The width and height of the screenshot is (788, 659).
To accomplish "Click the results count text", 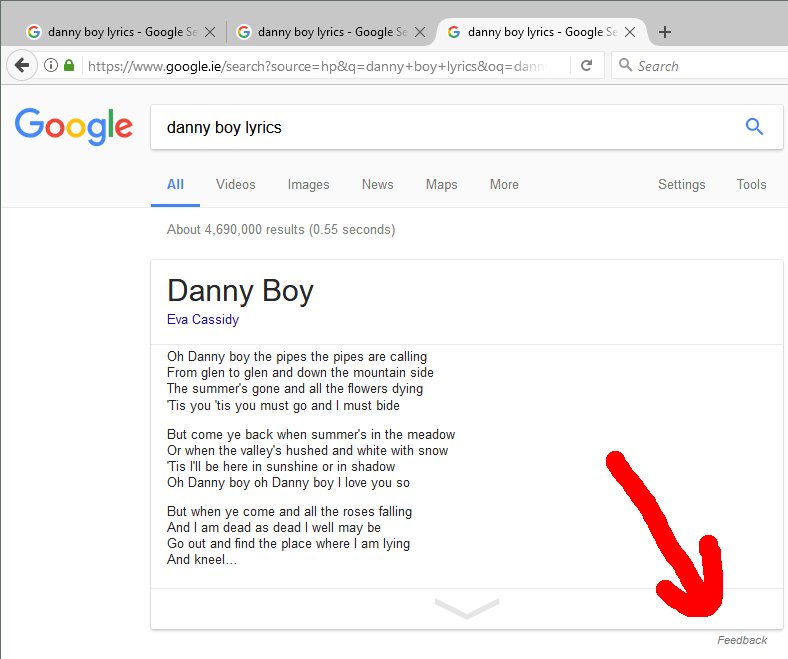I will click(281, 230).
